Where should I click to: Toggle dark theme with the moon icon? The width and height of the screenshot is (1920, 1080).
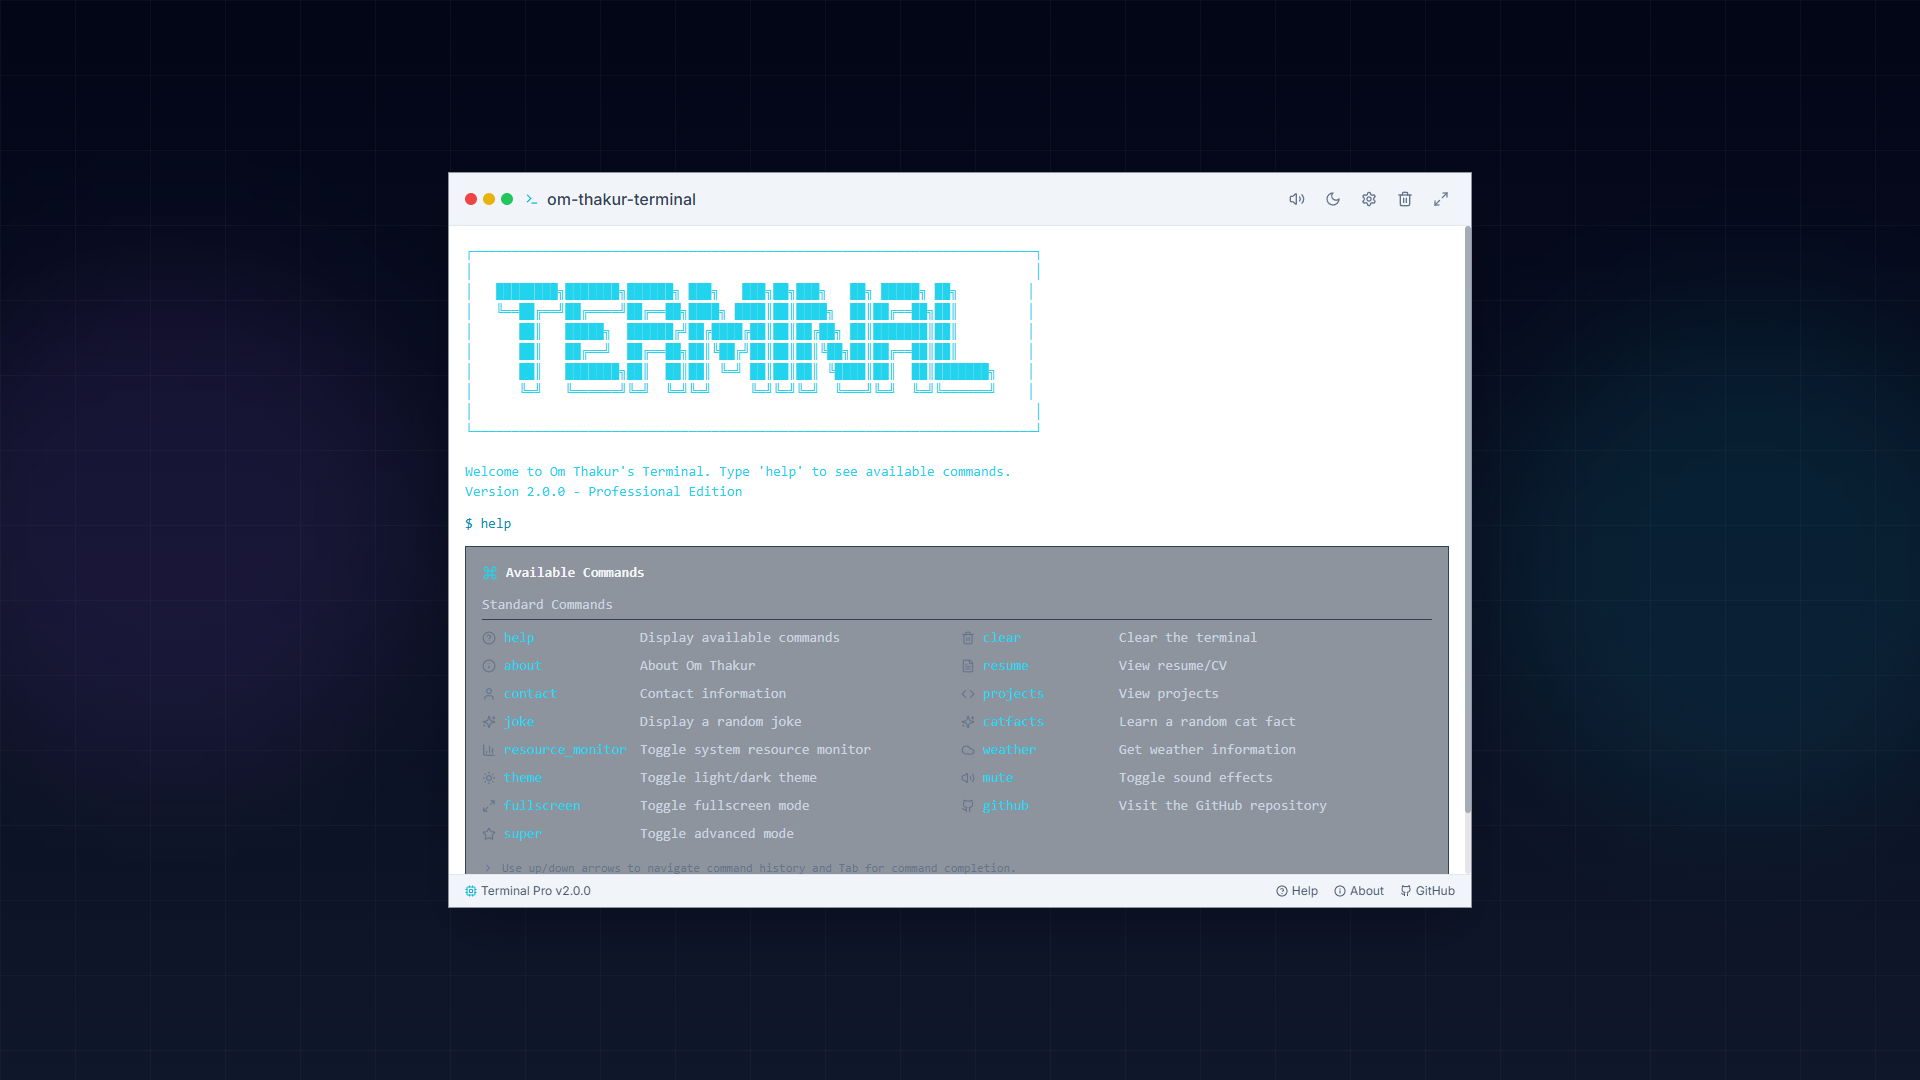(1332, 199)
